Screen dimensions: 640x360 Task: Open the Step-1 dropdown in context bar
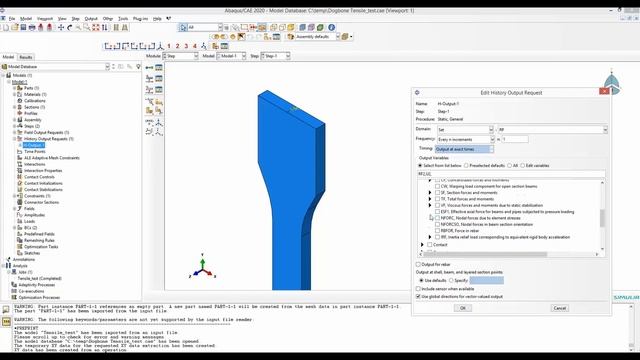(276, 56)
